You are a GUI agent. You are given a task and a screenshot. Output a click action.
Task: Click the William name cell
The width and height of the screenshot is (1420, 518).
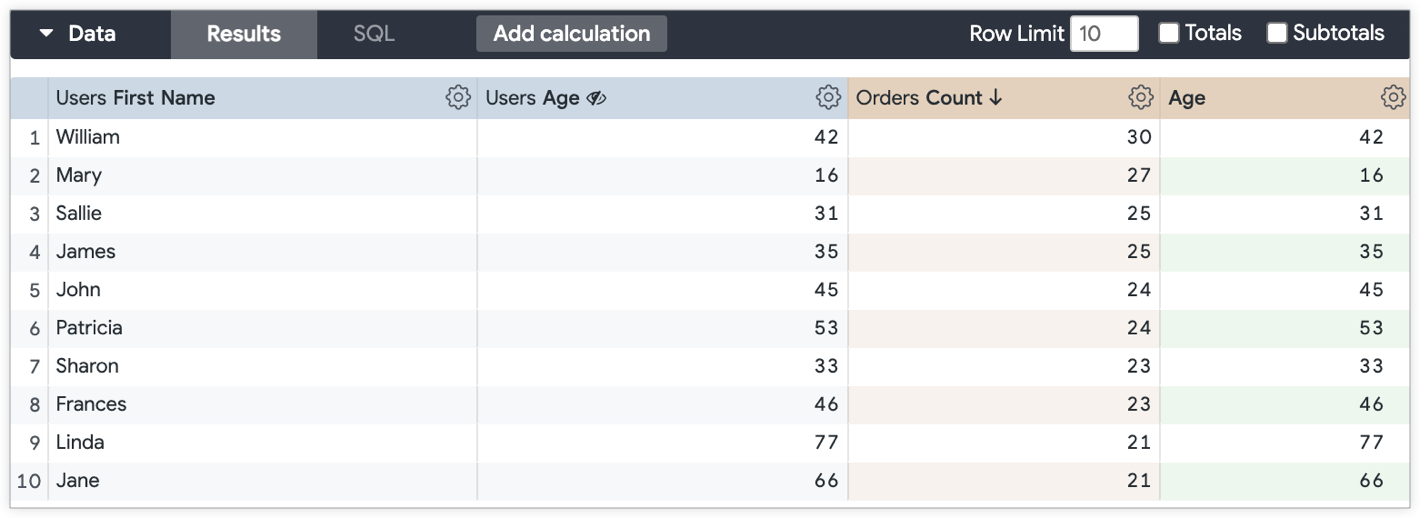pyautogui.click(x=88, y=137)
